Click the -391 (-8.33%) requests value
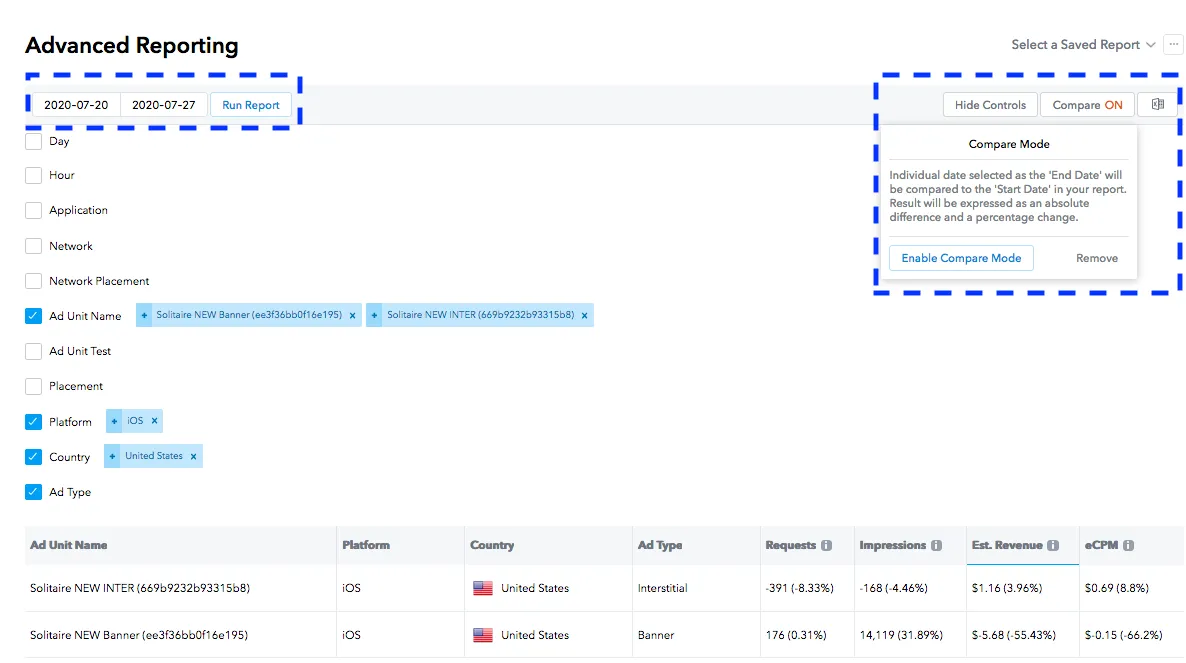This screenshot has width=1186, height=663. tap(799, 588)
